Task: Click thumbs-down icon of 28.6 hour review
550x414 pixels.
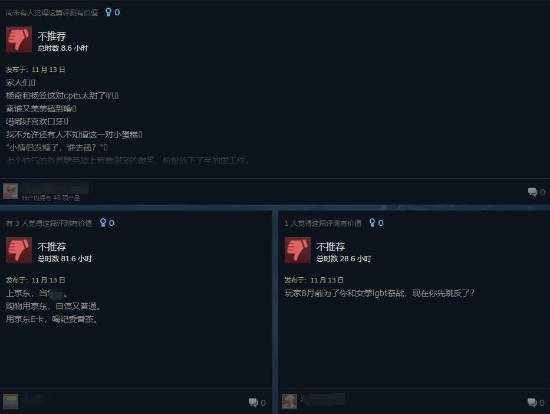Action: [297, 250]
